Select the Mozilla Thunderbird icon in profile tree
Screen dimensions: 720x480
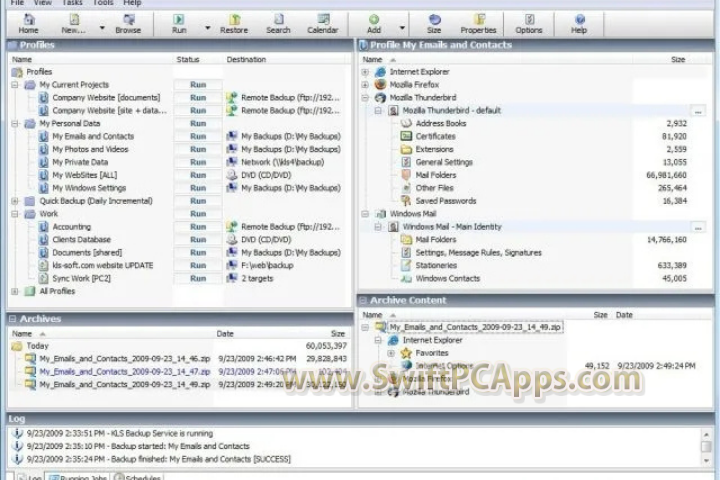(380, 98)
